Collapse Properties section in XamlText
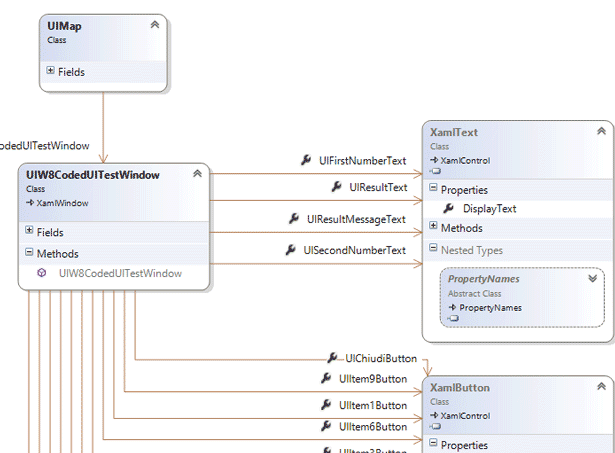The height and width of the screenshot is (453, 615). [x=433, y=188]
